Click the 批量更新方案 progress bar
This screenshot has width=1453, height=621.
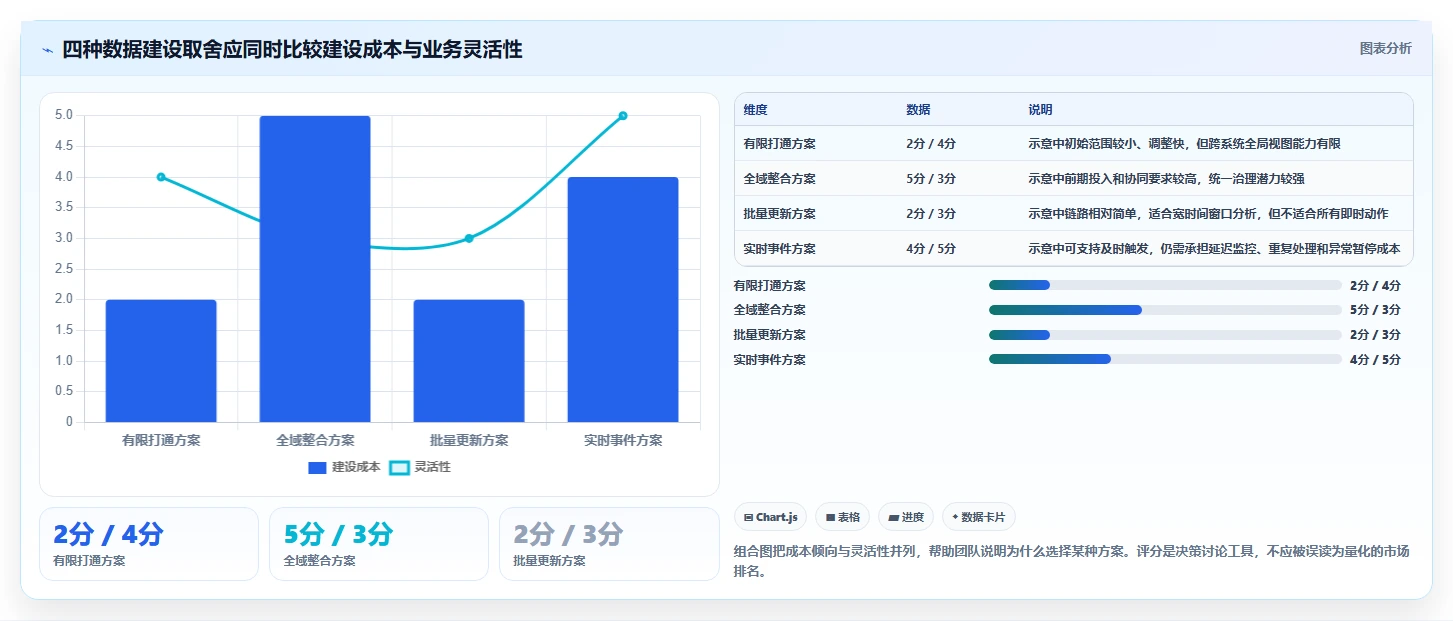[1165, 335]
